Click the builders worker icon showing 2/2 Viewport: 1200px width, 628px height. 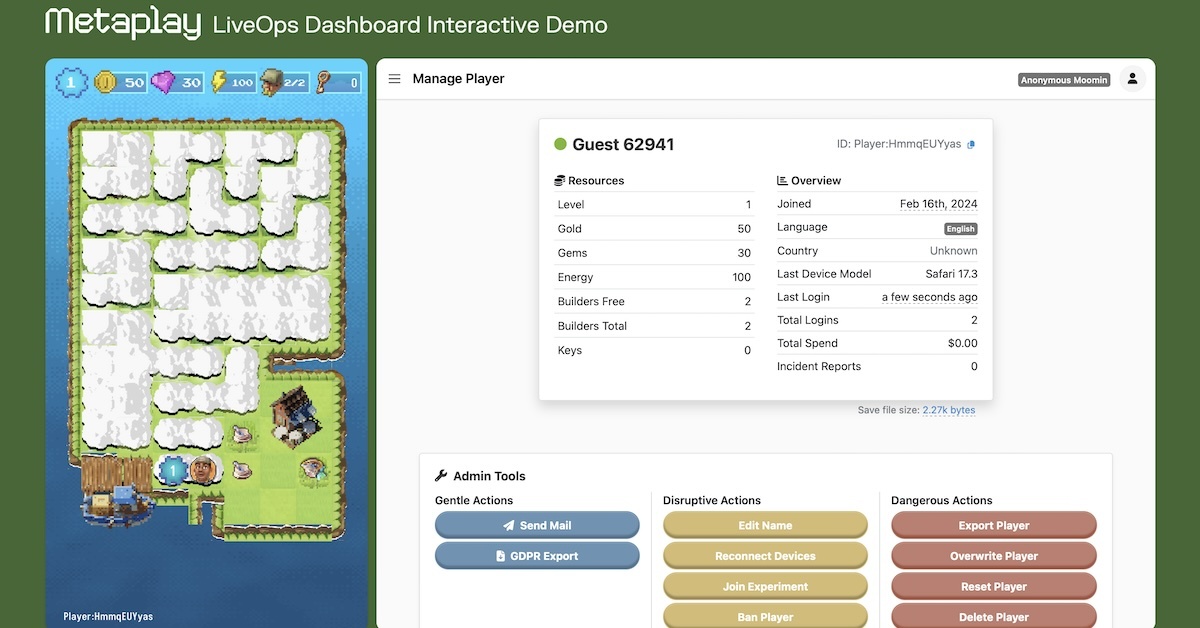click(x=269, y=82)
